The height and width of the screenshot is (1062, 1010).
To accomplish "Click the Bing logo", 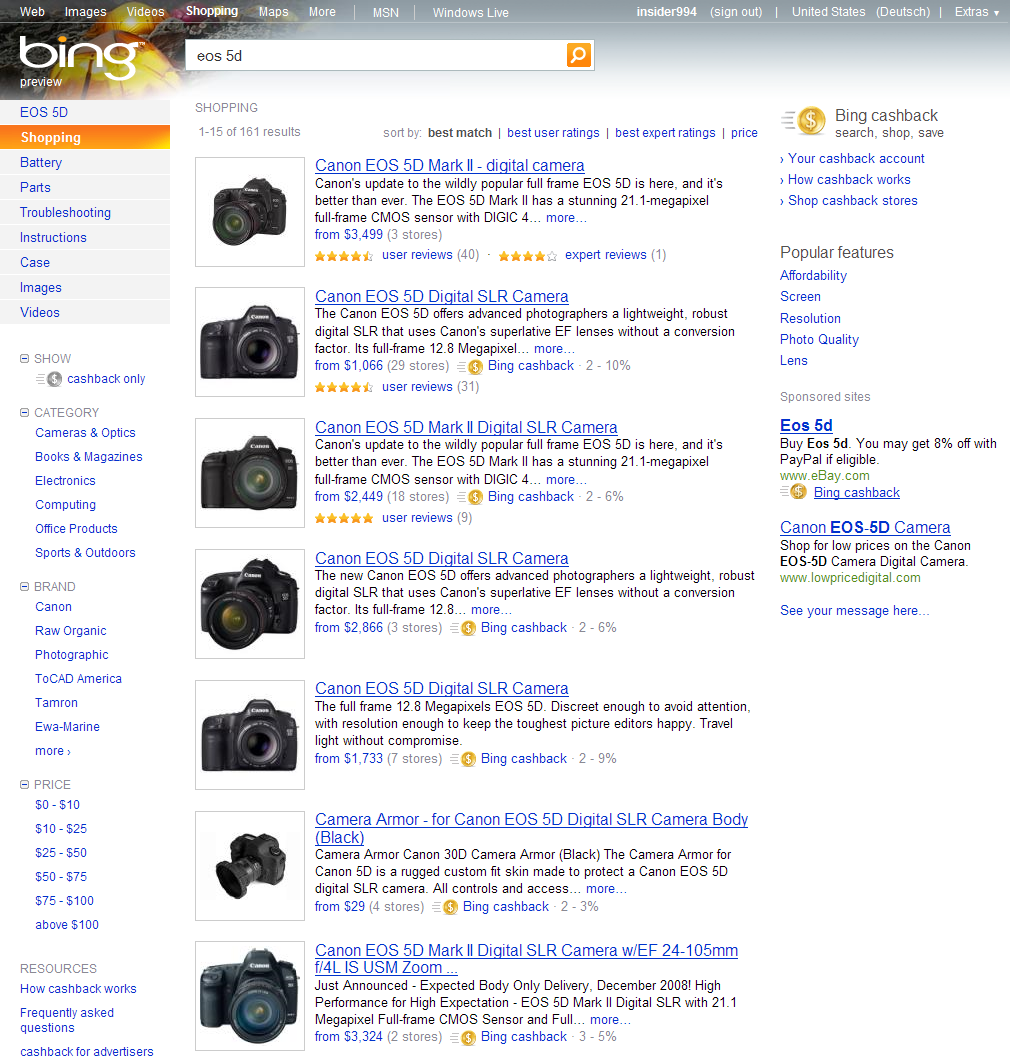I will click(77, 58).
